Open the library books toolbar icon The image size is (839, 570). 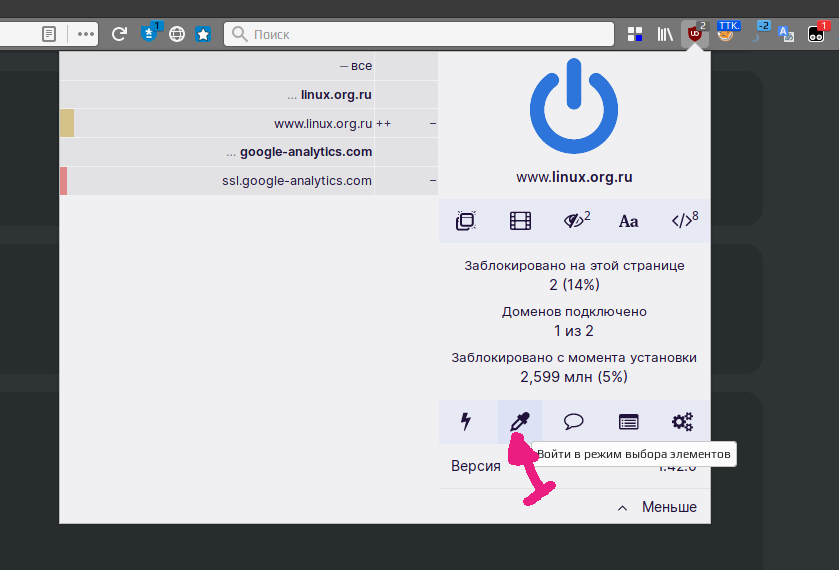tap(665, 34)
